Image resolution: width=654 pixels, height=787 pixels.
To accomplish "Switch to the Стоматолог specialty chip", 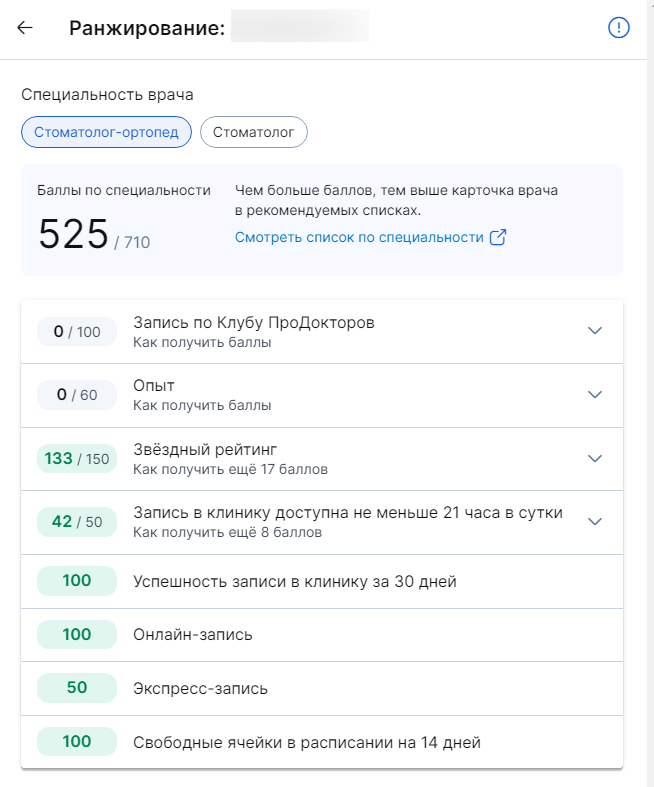I will (254, 132).
